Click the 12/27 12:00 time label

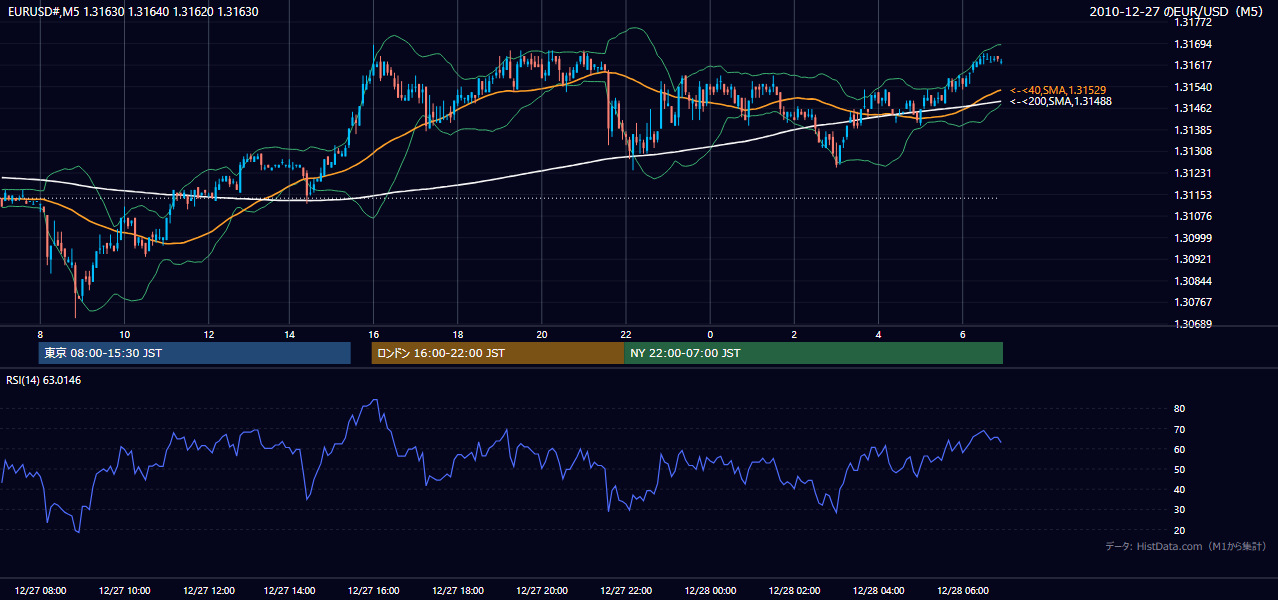point(208,591)
